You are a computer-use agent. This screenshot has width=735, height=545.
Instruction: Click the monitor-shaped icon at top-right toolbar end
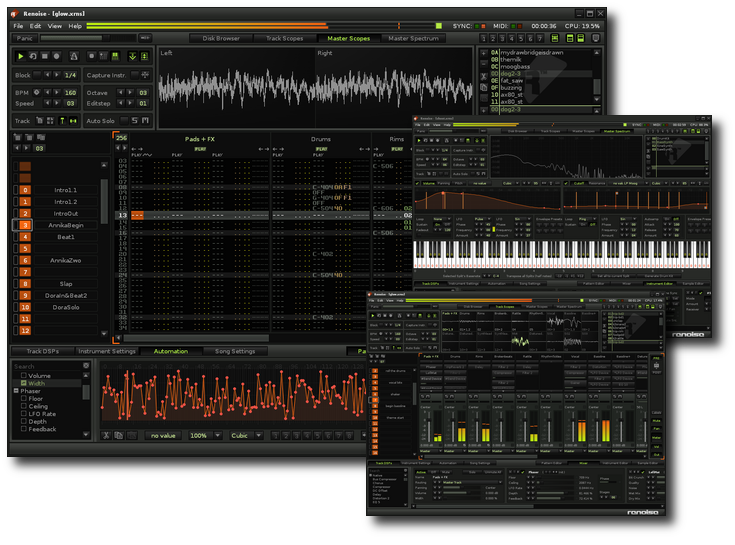596,38
